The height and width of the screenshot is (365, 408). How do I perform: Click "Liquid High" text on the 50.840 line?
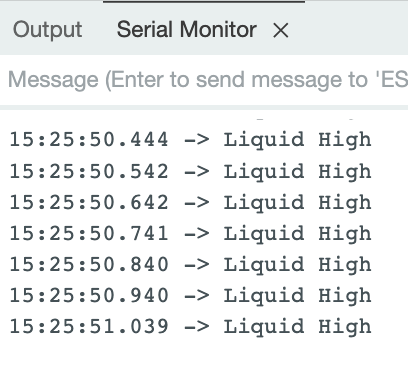click(297, 266)
